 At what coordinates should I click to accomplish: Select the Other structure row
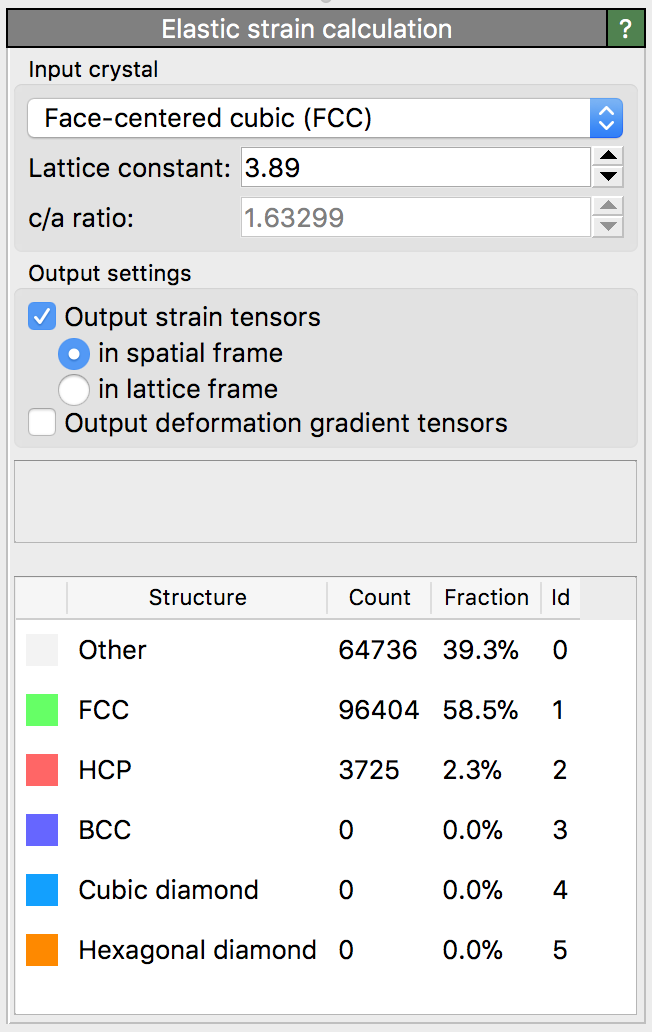pyautogui.click(x=113, y=650)
